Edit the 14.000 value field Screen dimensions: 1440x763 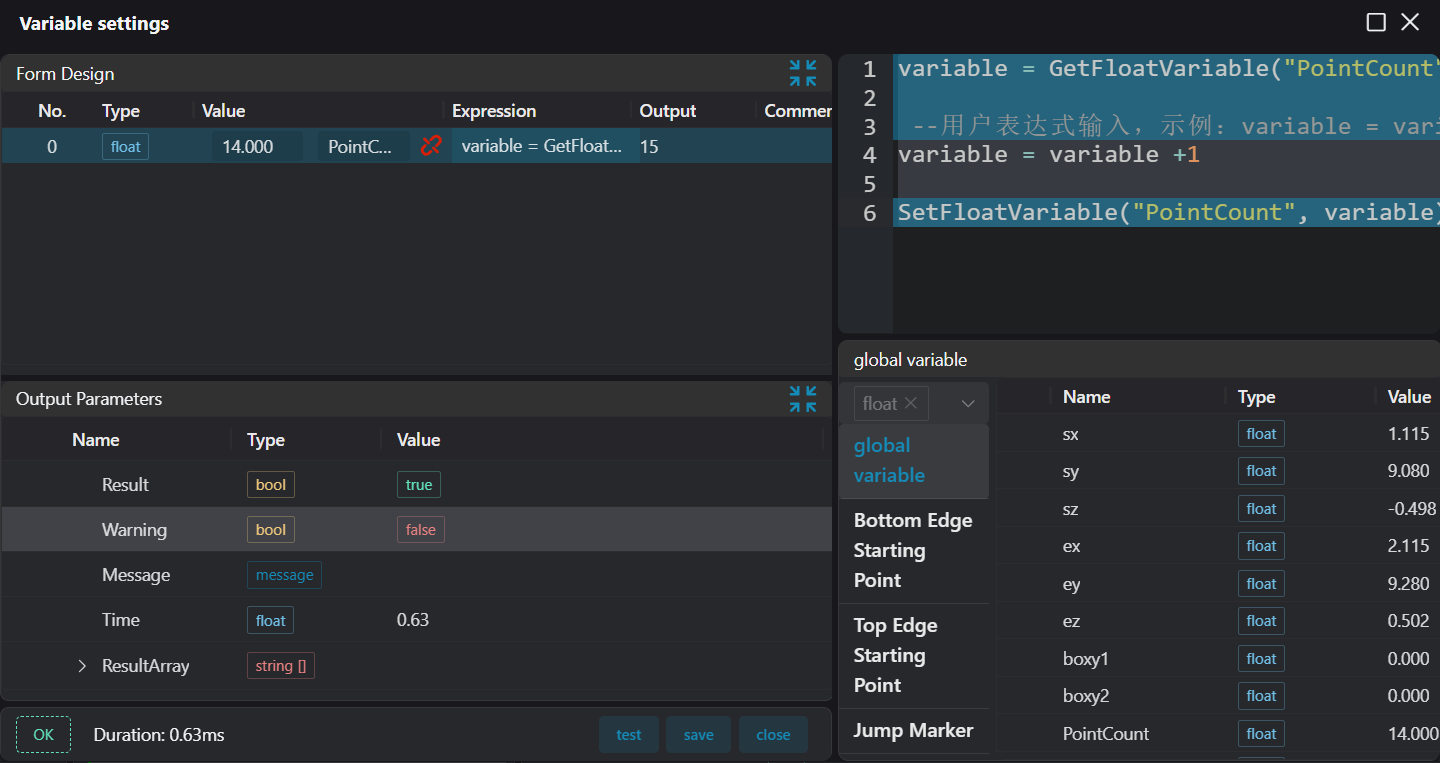(x=256, y=147)
